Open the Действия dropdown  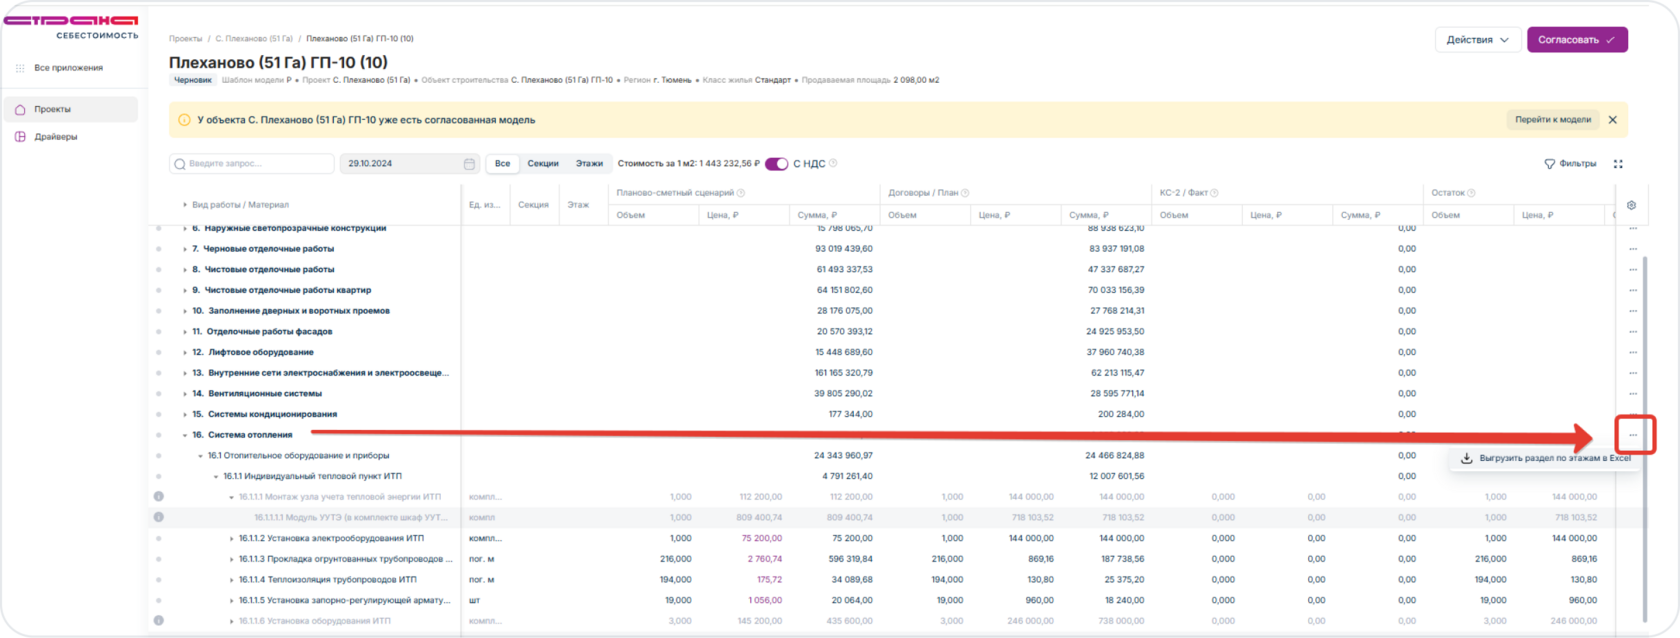tap(1477, 40)
